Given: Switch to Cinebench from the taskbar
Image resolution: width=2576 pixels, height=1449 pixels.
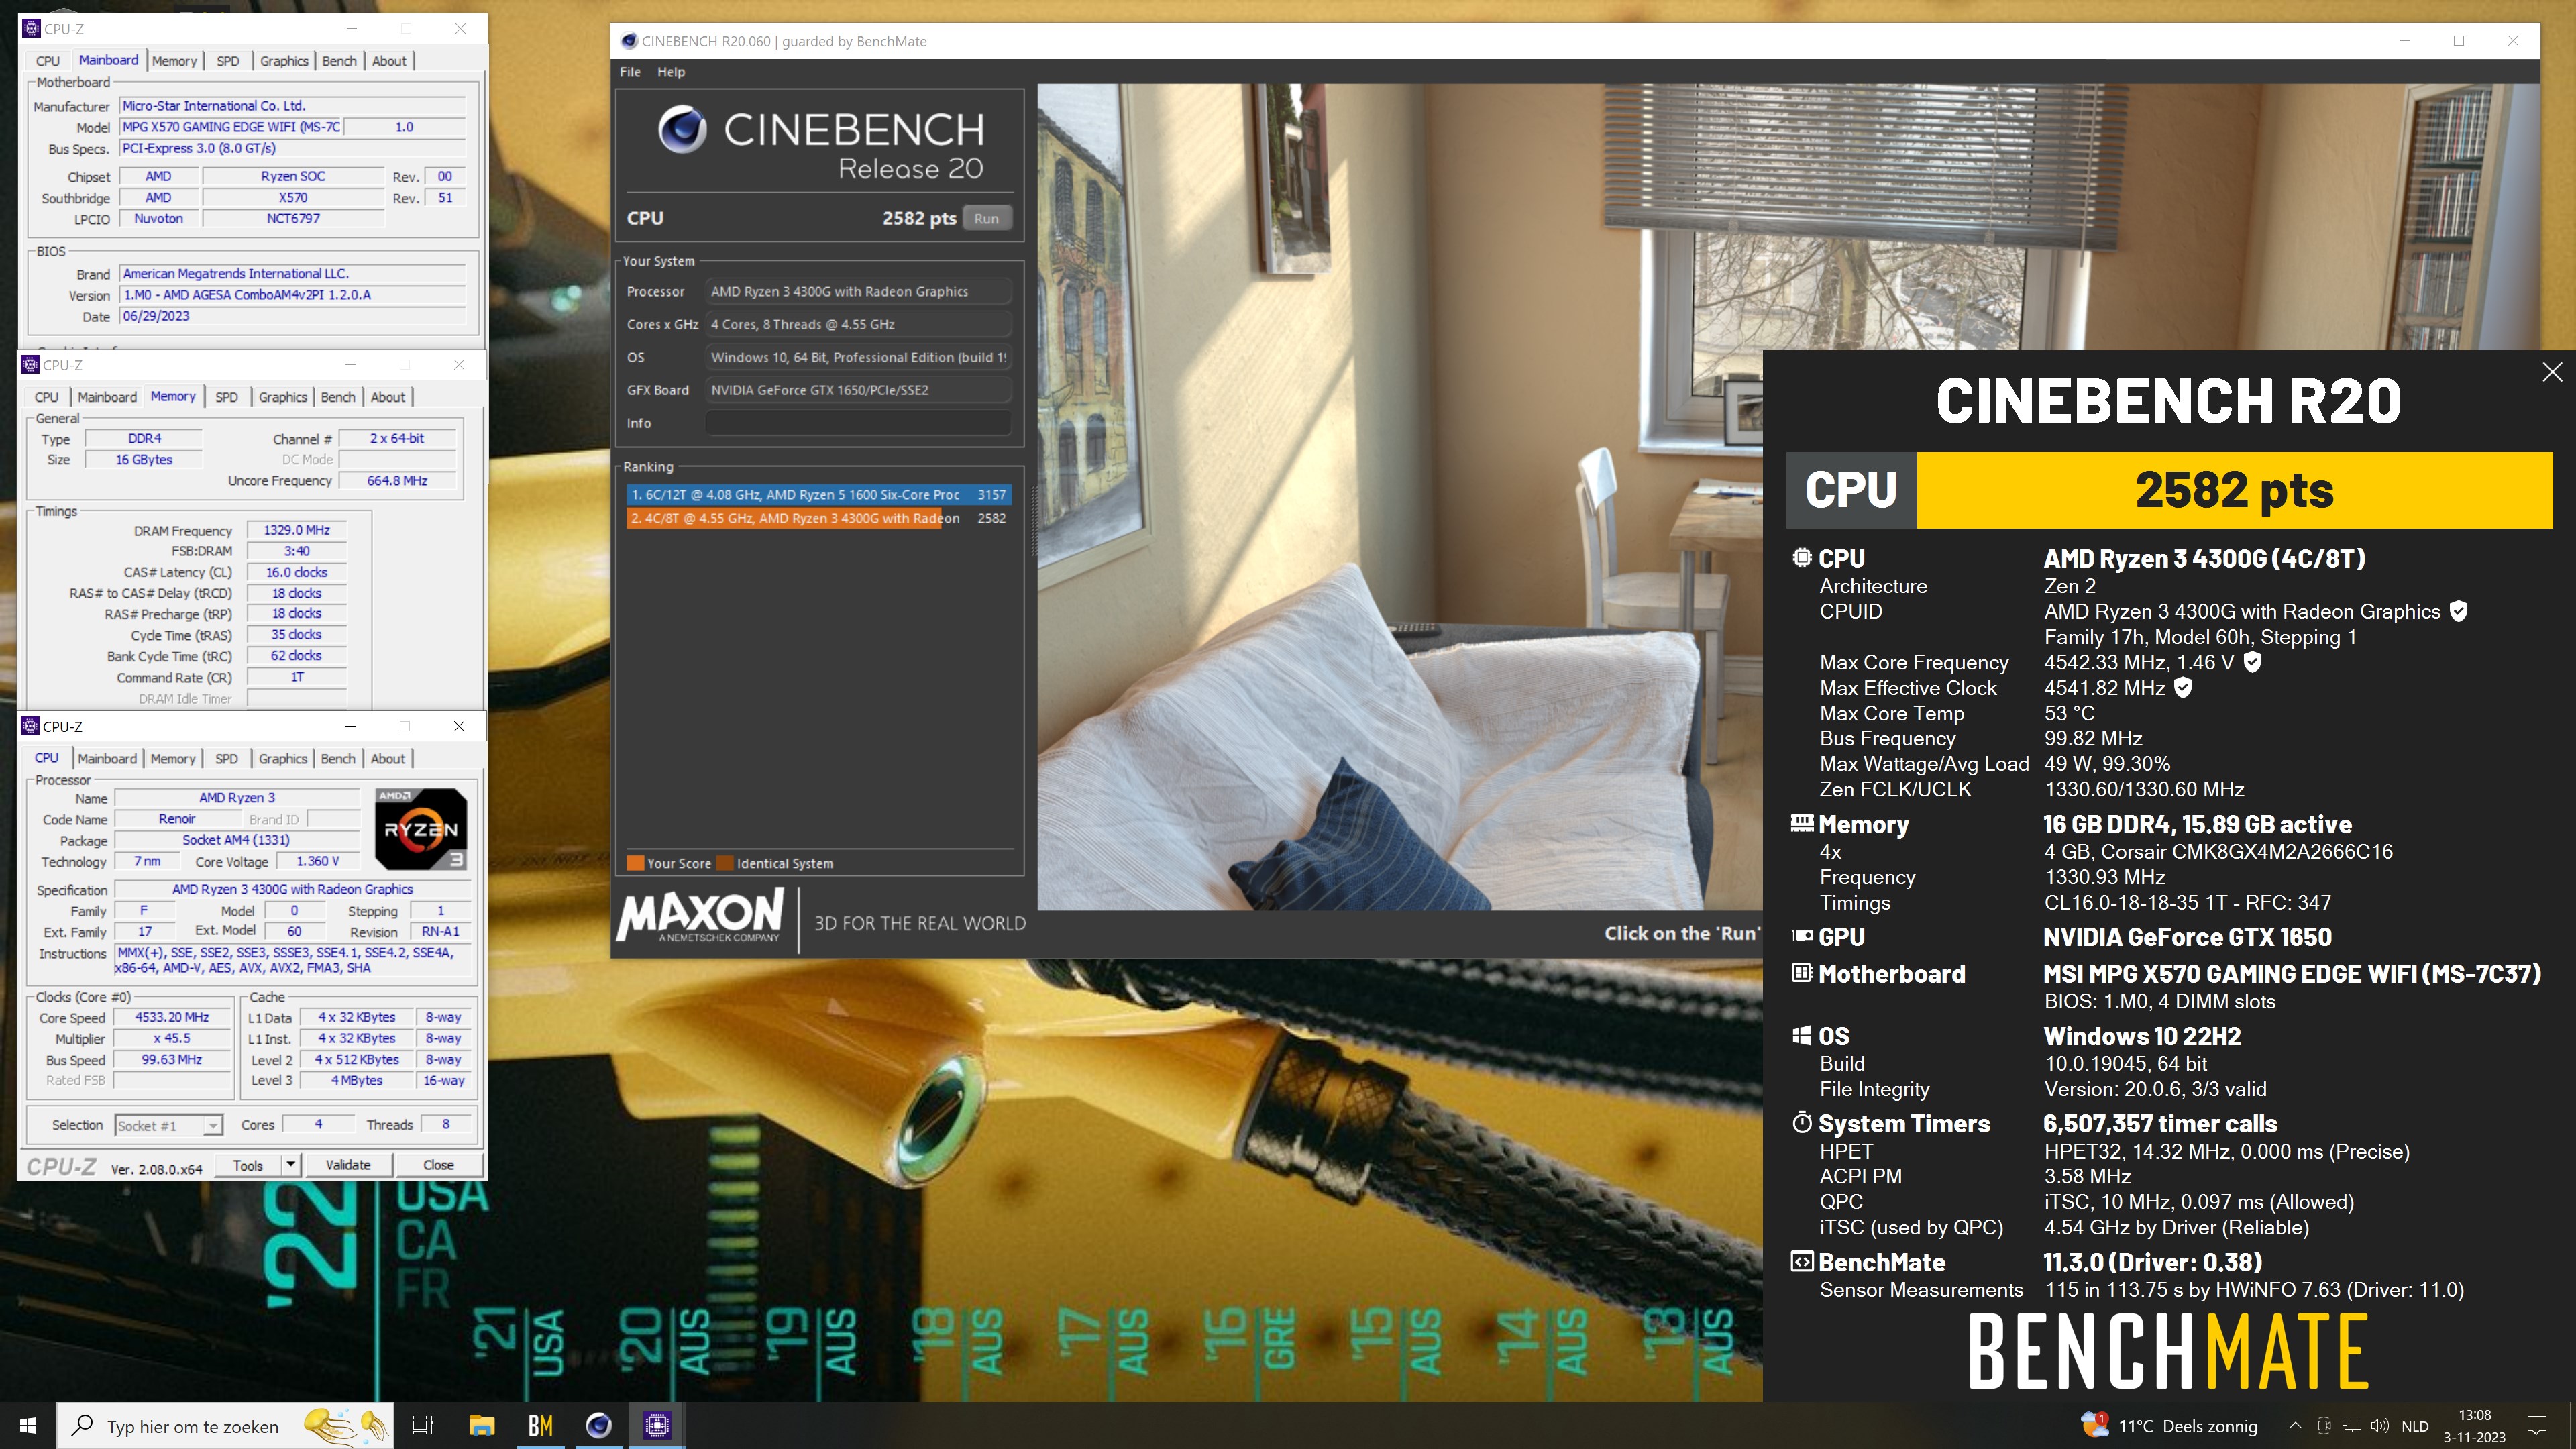Looking at the screenshot, I should (x=599, y=1426).
